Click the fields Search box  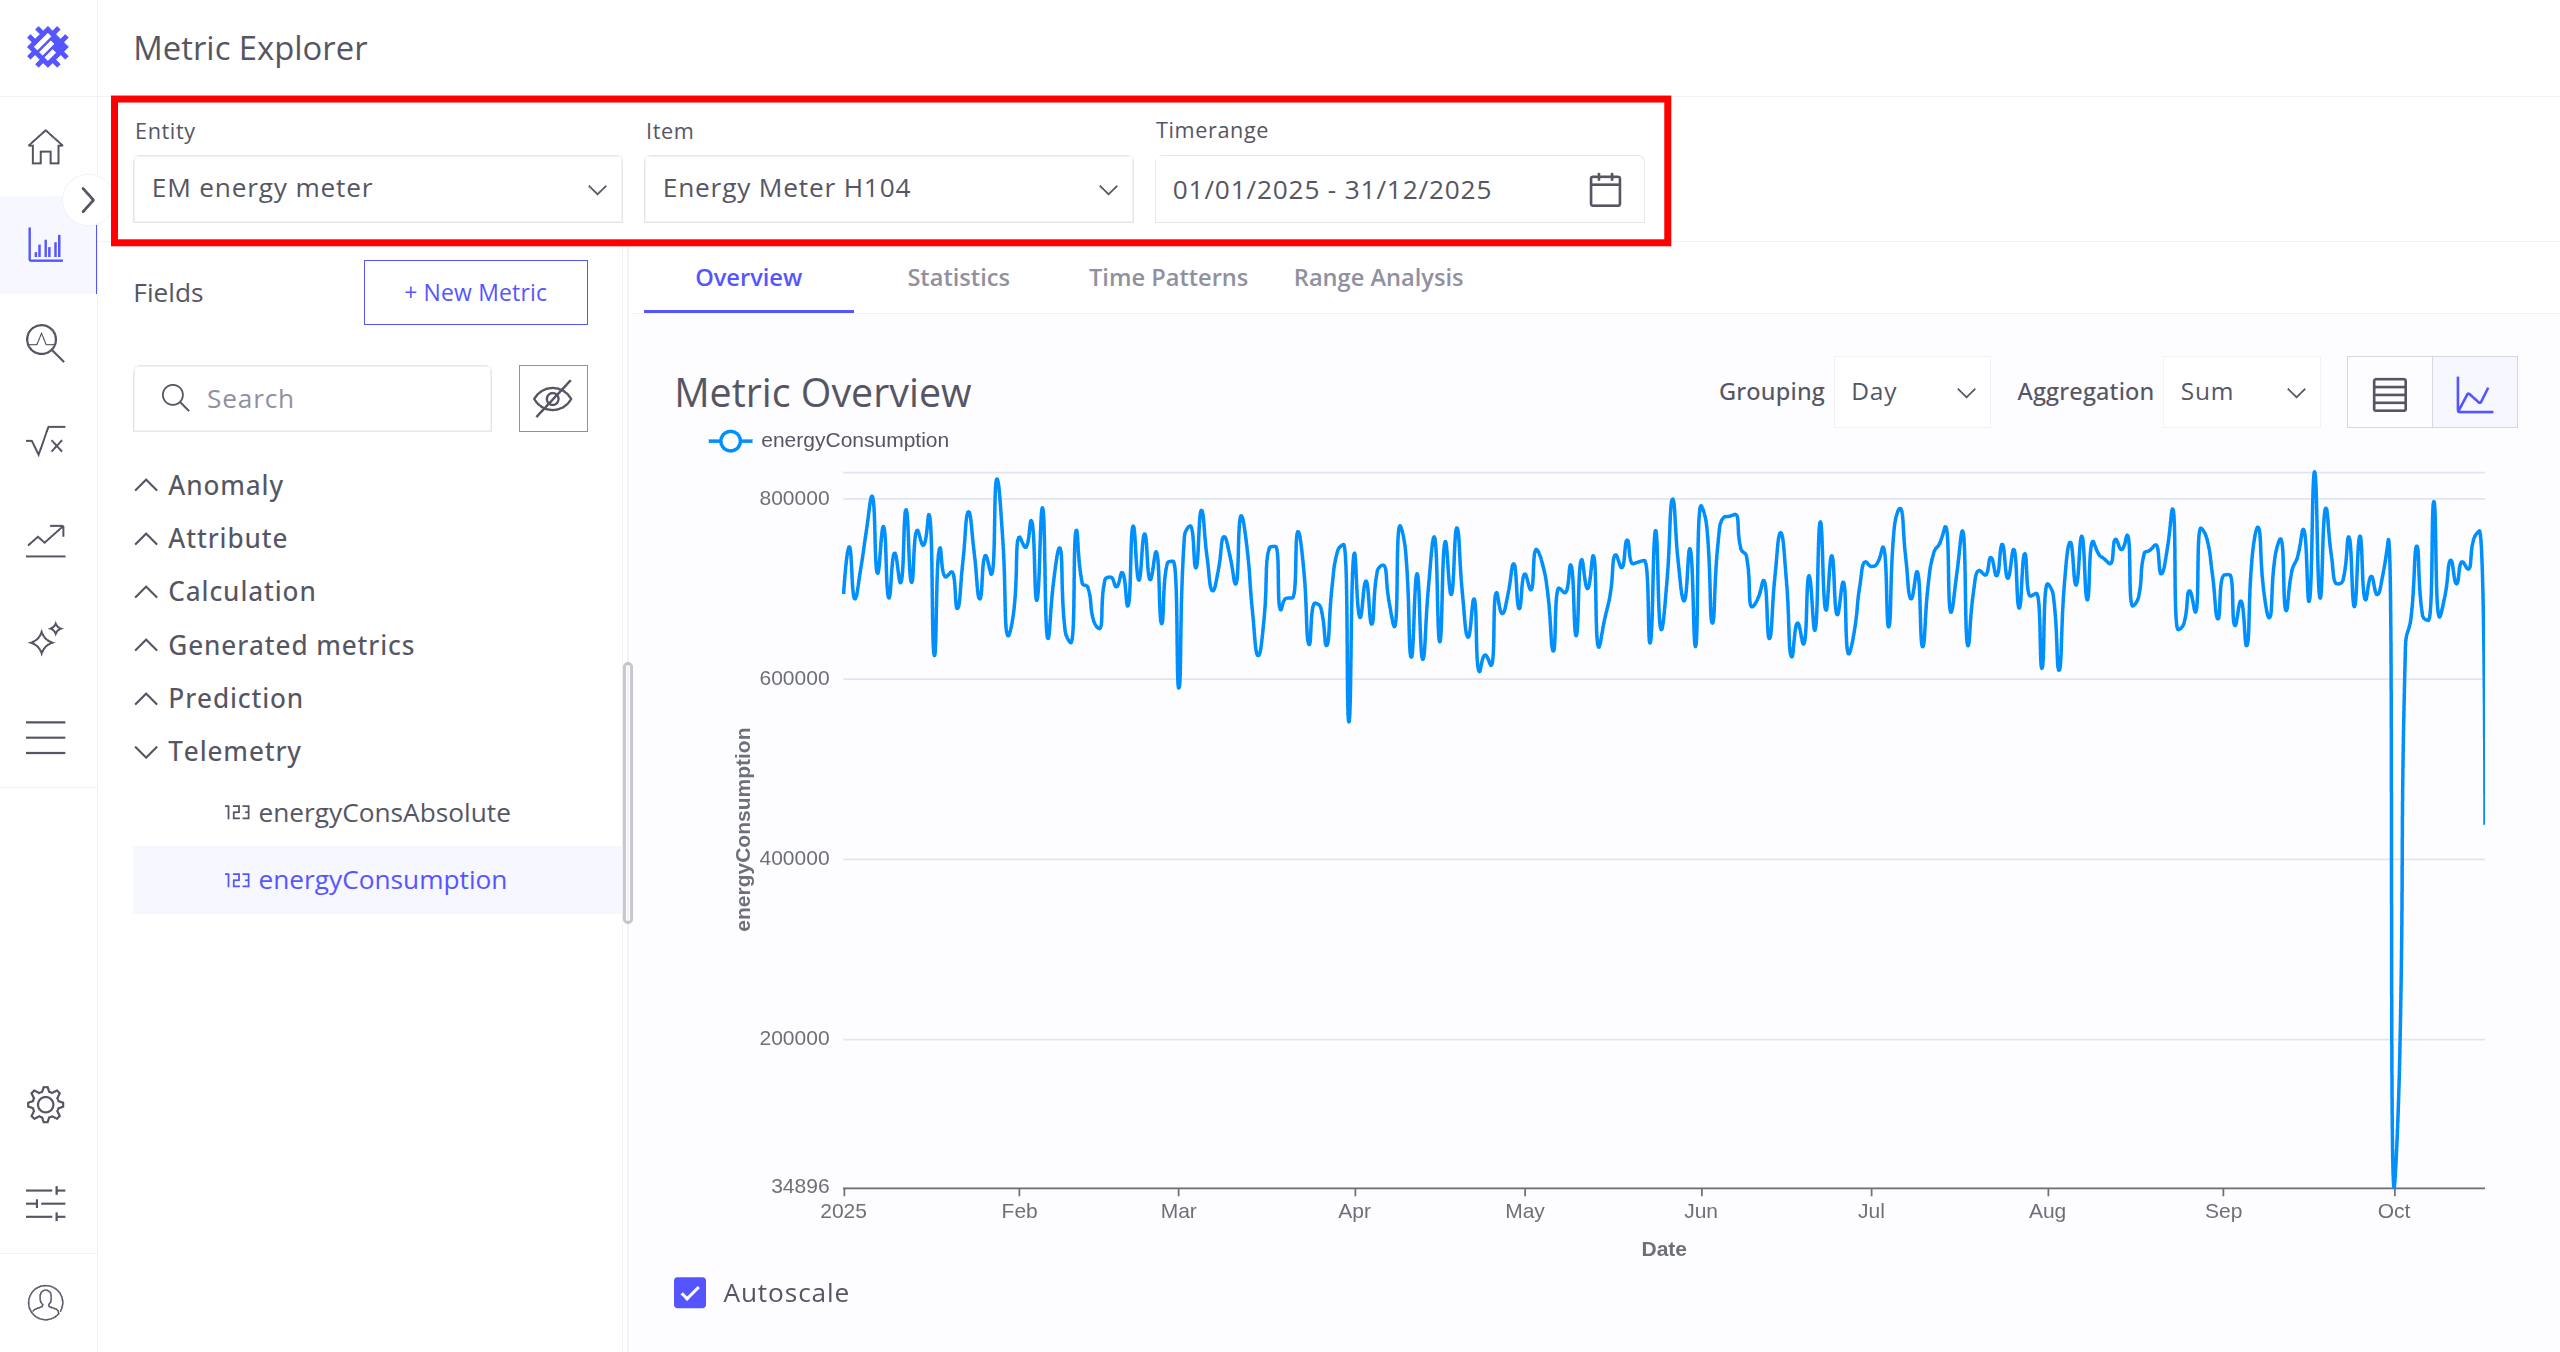click(x=312, y=398)
